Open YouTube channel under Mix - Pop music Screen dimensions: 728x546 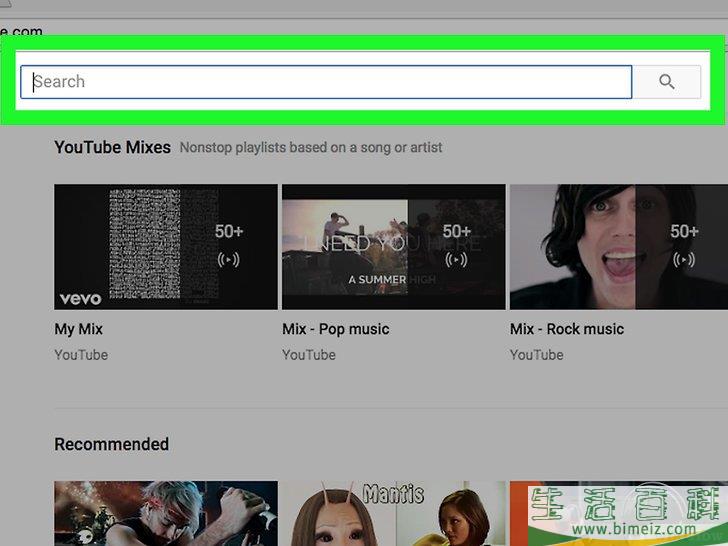(309, 355)
